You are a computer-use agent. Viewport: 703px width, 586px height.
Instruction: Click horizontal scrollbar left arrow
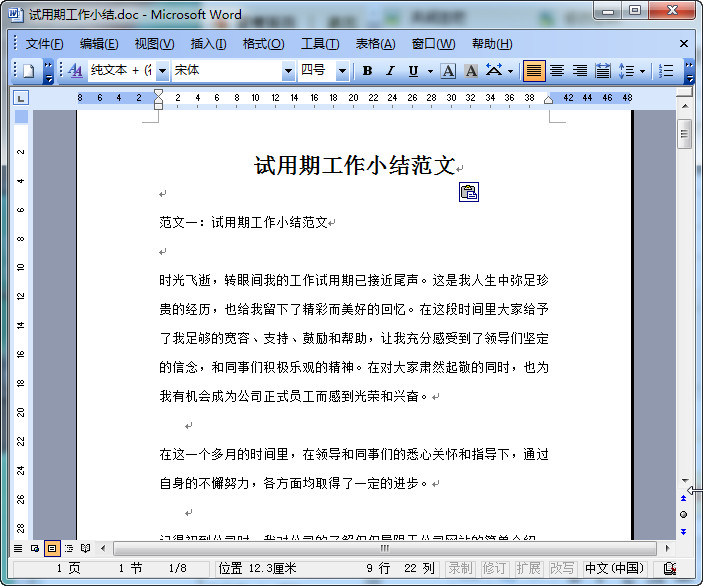pyautogui.click(x=103, y=548)
